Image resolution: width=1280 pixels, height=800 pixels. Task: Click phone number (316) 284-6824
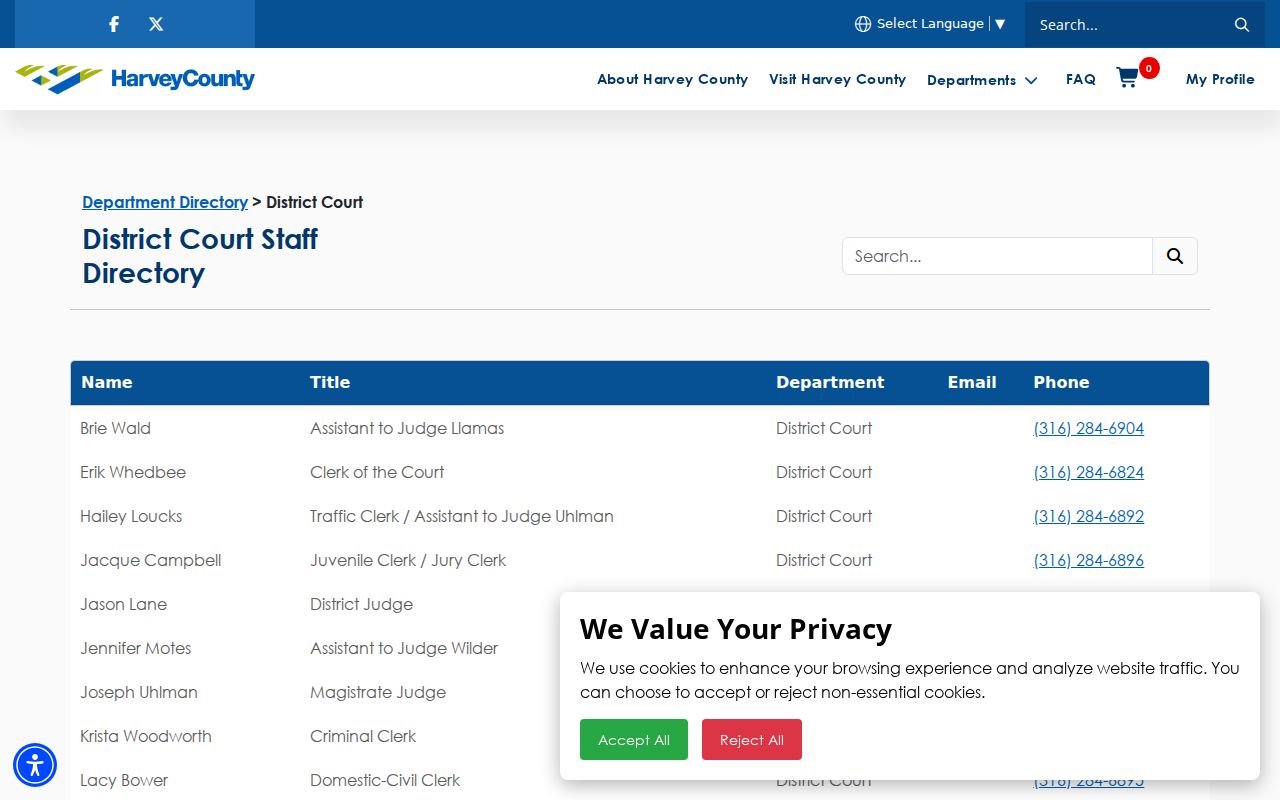(1089, 472)
